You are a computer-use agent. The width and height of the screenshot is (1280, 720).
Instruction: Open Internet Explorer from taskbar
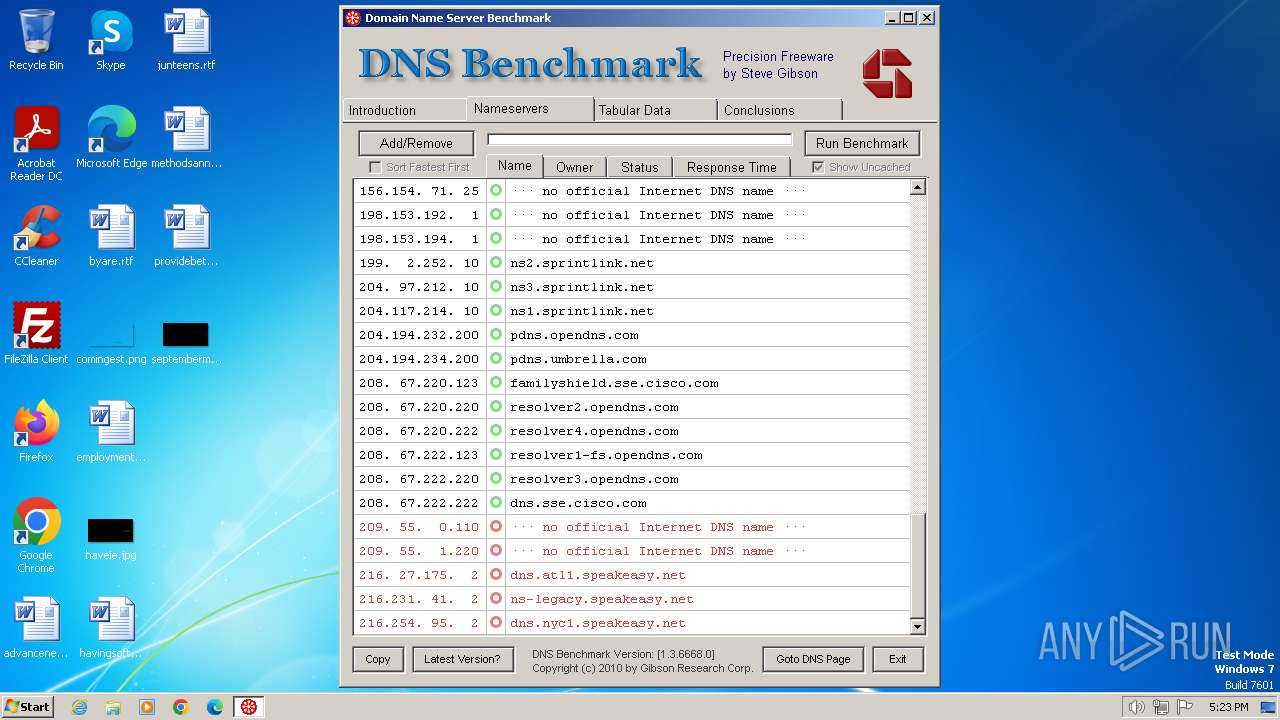(x=79, y=707)
